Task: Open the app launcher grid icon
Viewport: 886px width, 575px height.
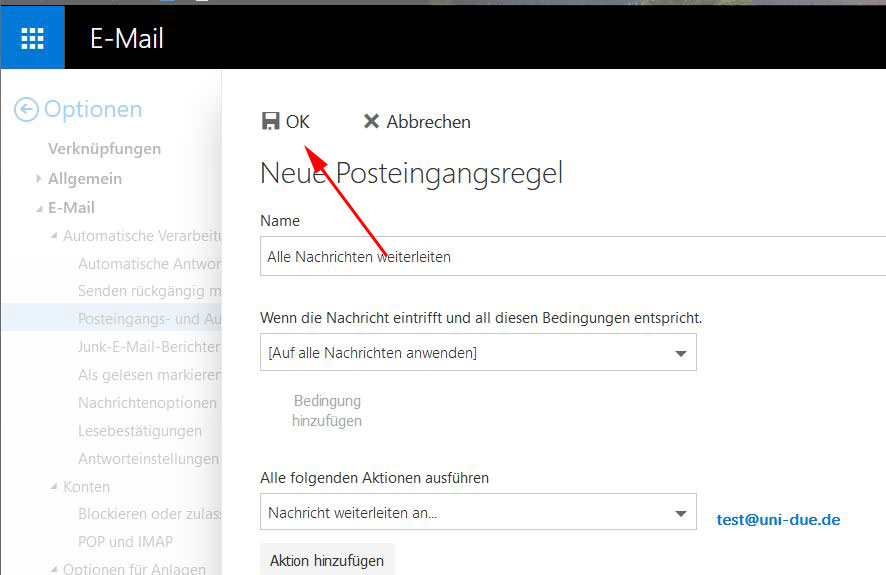Action: (32, 38)
